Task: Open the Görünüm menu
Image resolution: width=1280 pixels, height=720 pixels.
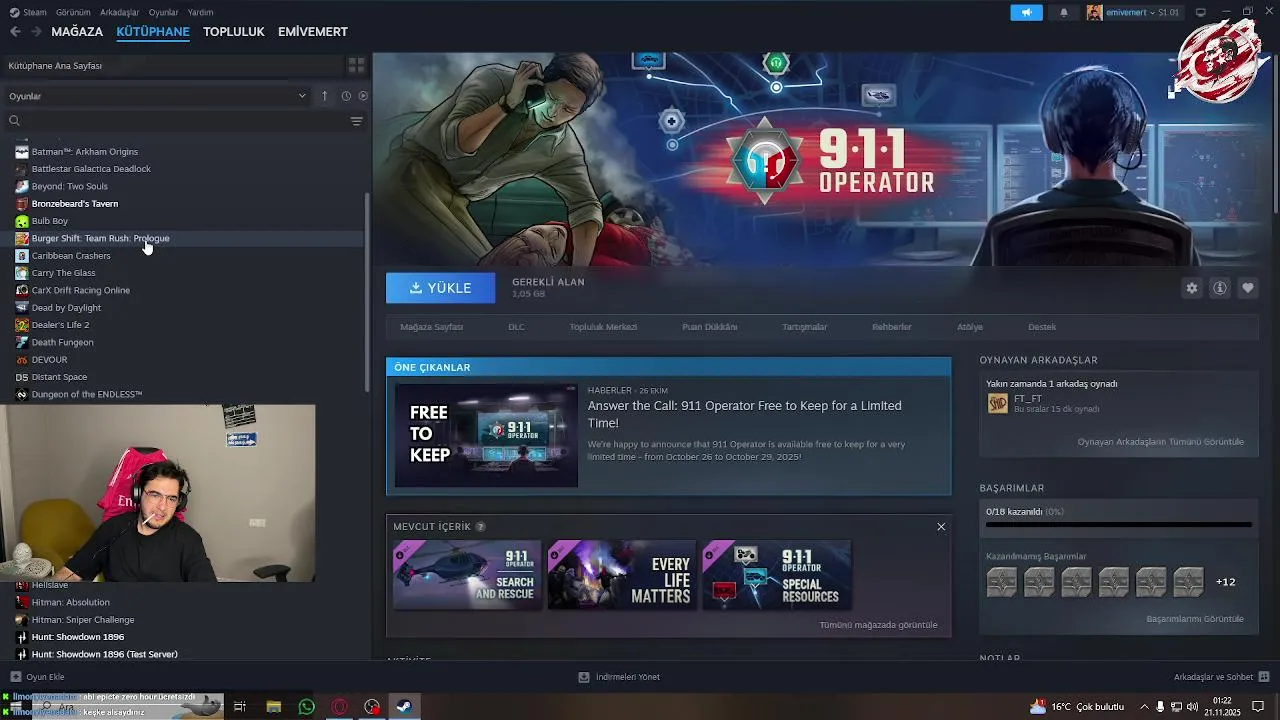Action: tap(73, 12)
